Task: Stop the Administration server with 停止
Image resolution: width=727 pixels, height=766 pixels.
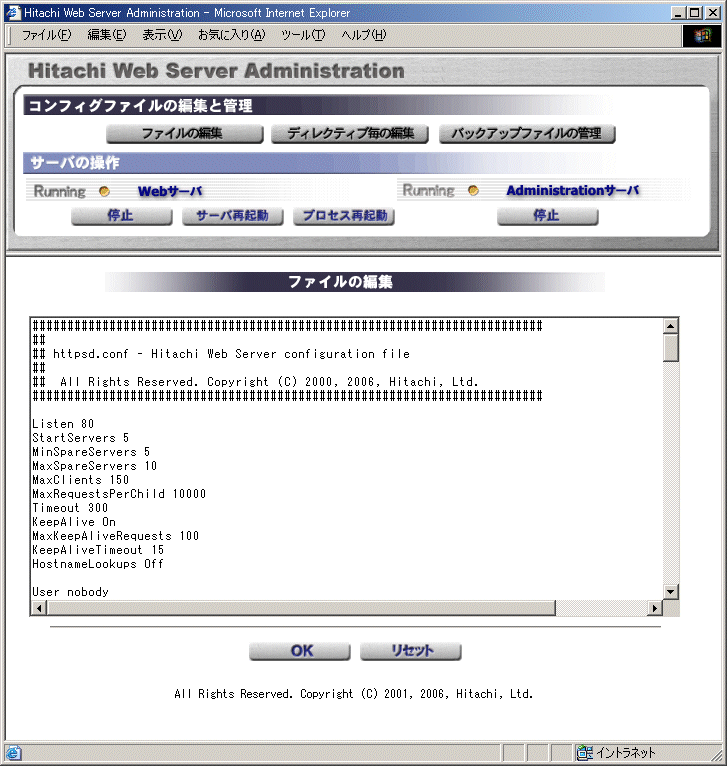Action: 548,216
